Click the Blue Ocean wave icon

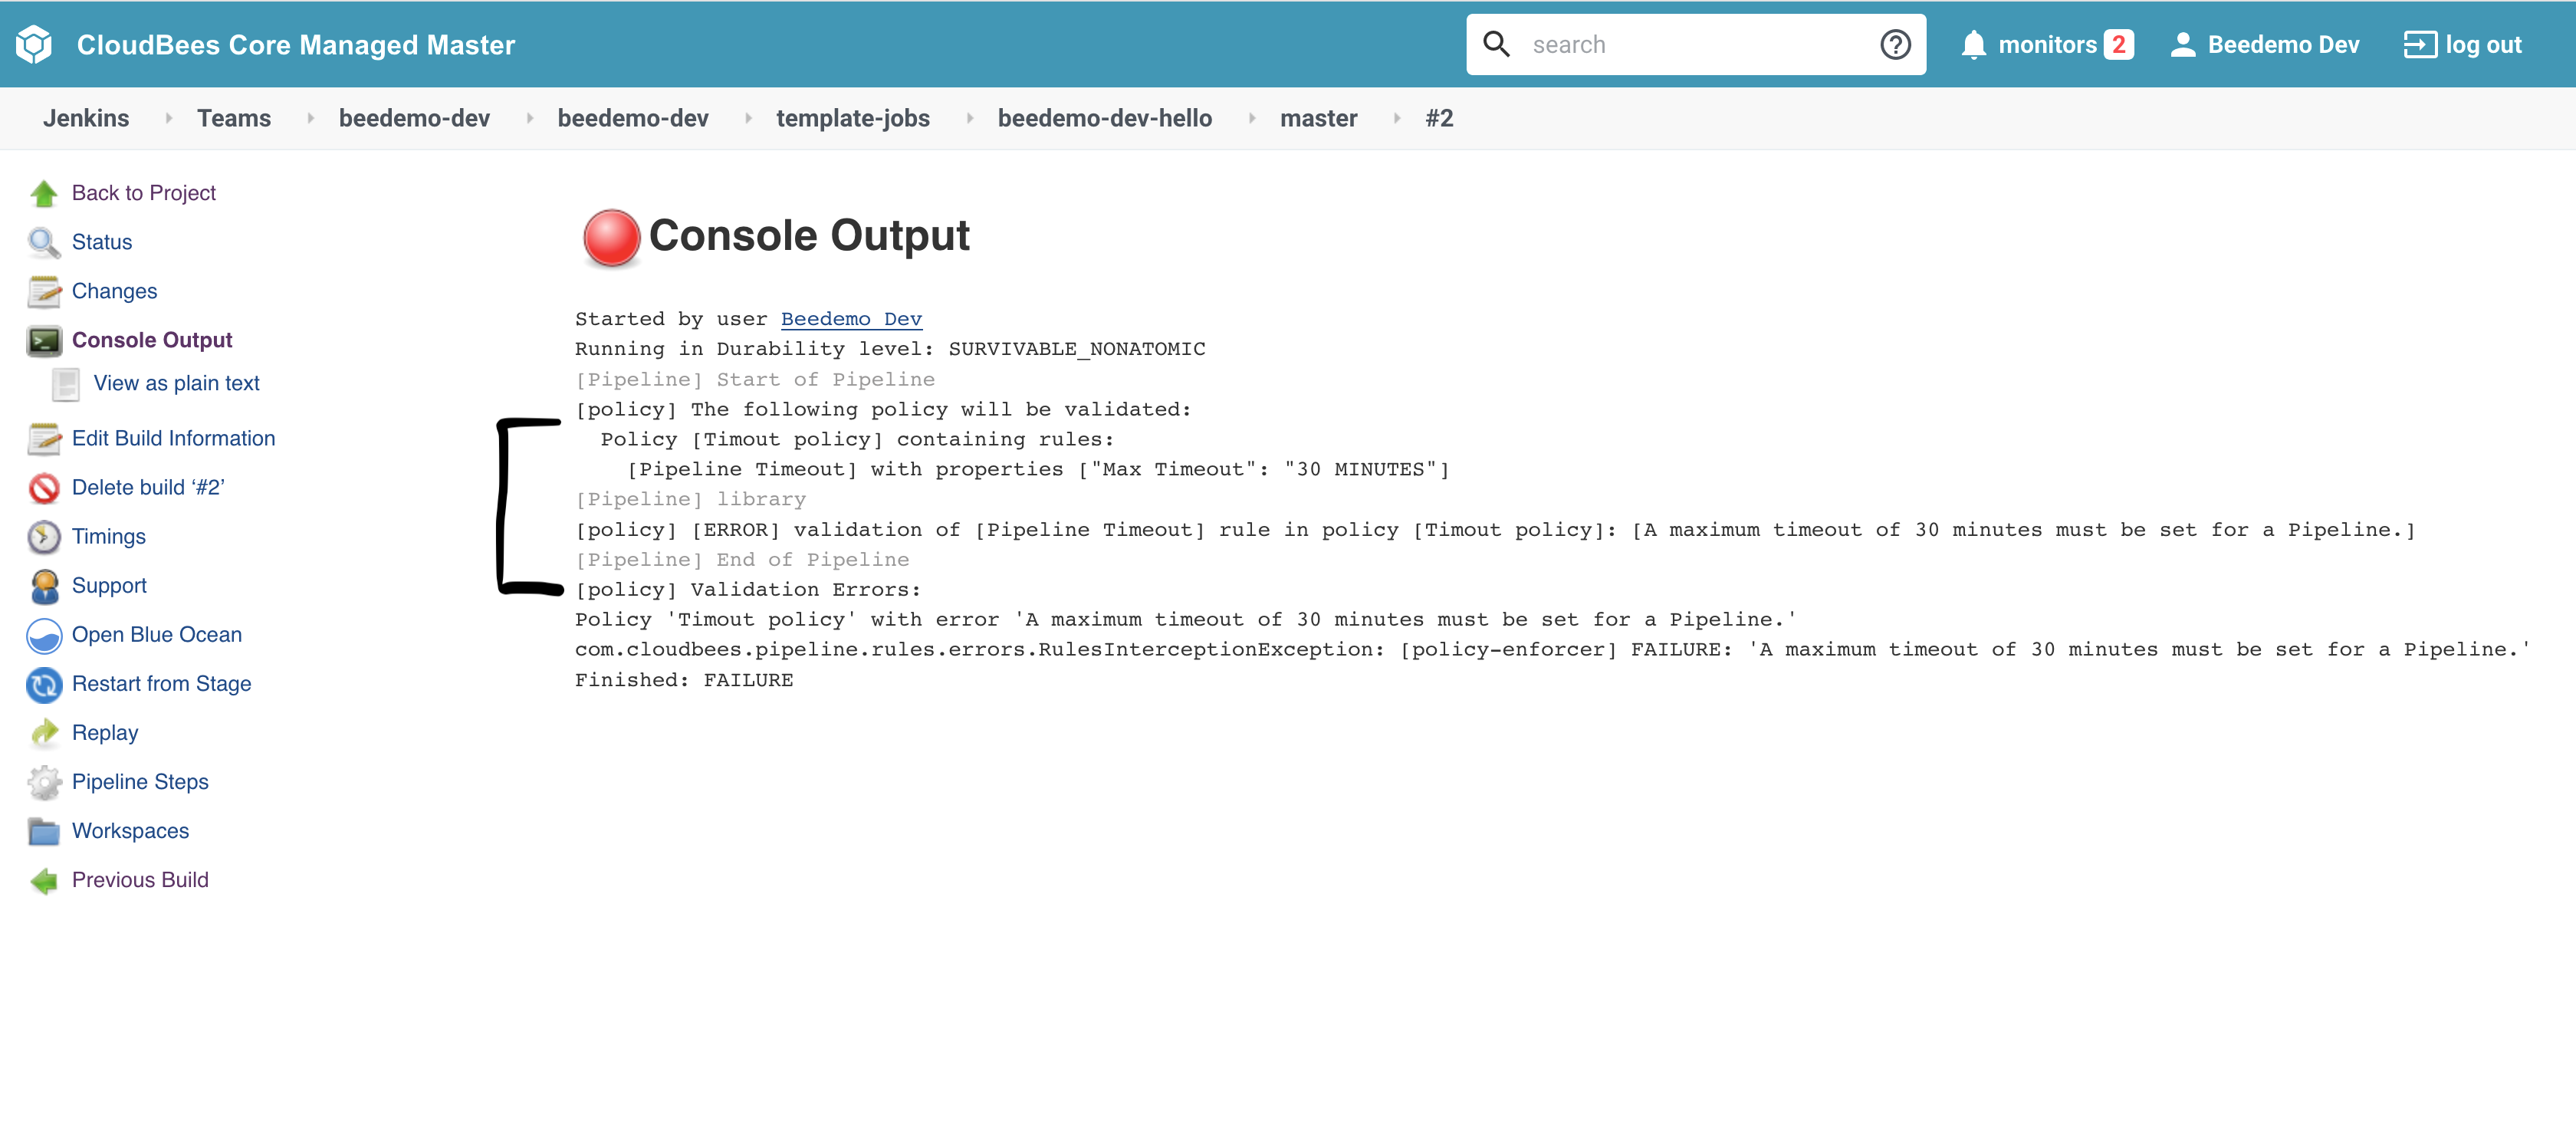coord(44,635)
